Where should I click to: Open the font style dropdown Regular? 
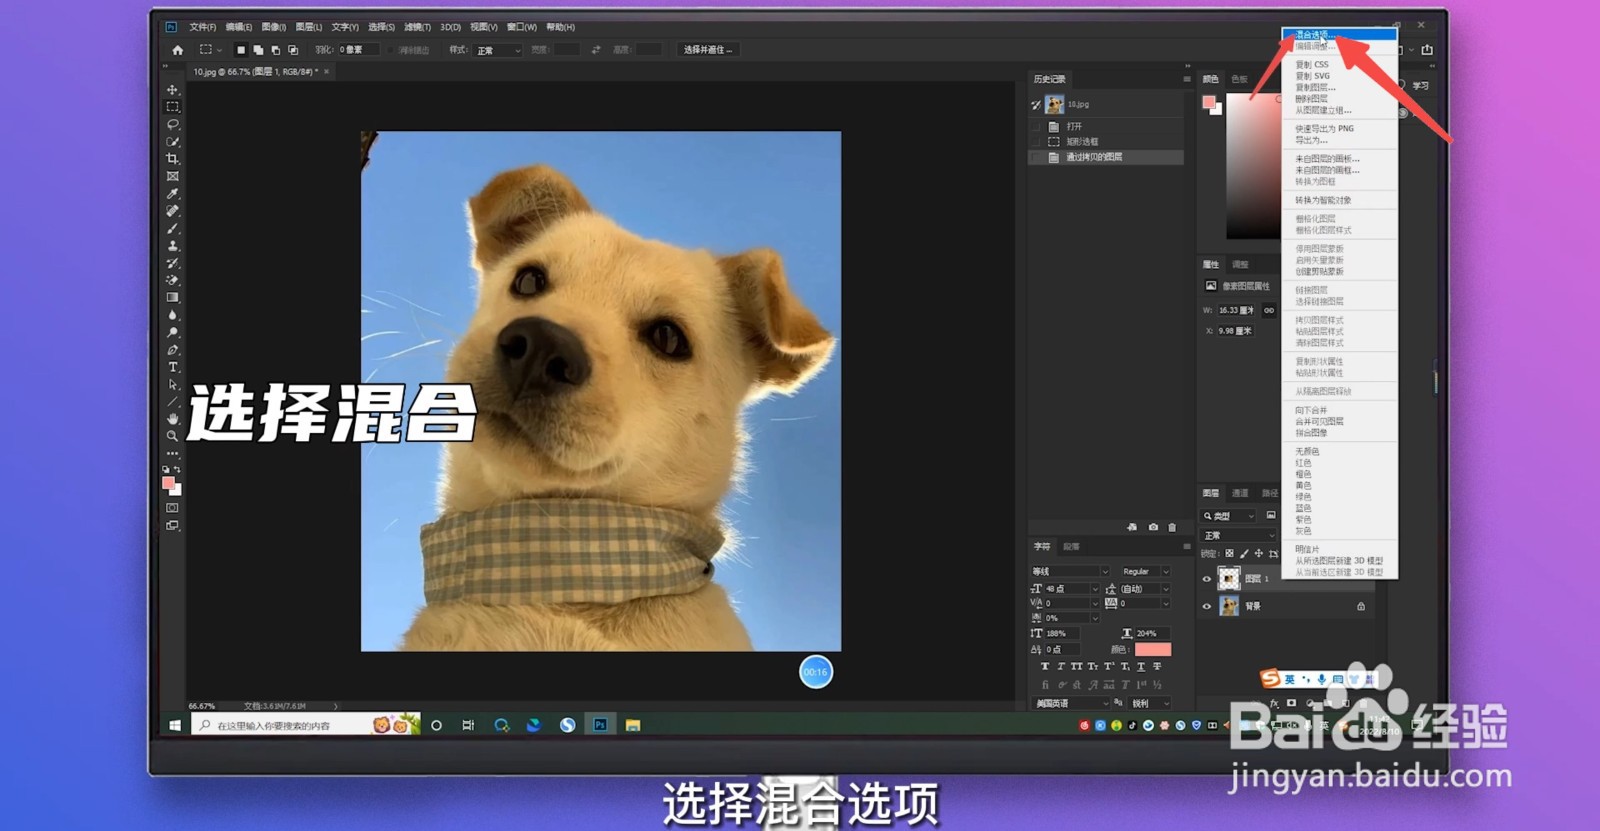pos(1145,572)
